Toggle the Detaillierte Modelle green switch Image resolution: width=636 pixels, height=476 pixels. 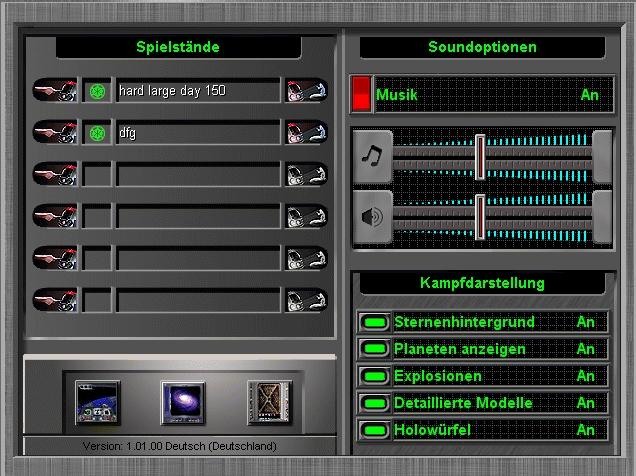[x=375, y=403]
